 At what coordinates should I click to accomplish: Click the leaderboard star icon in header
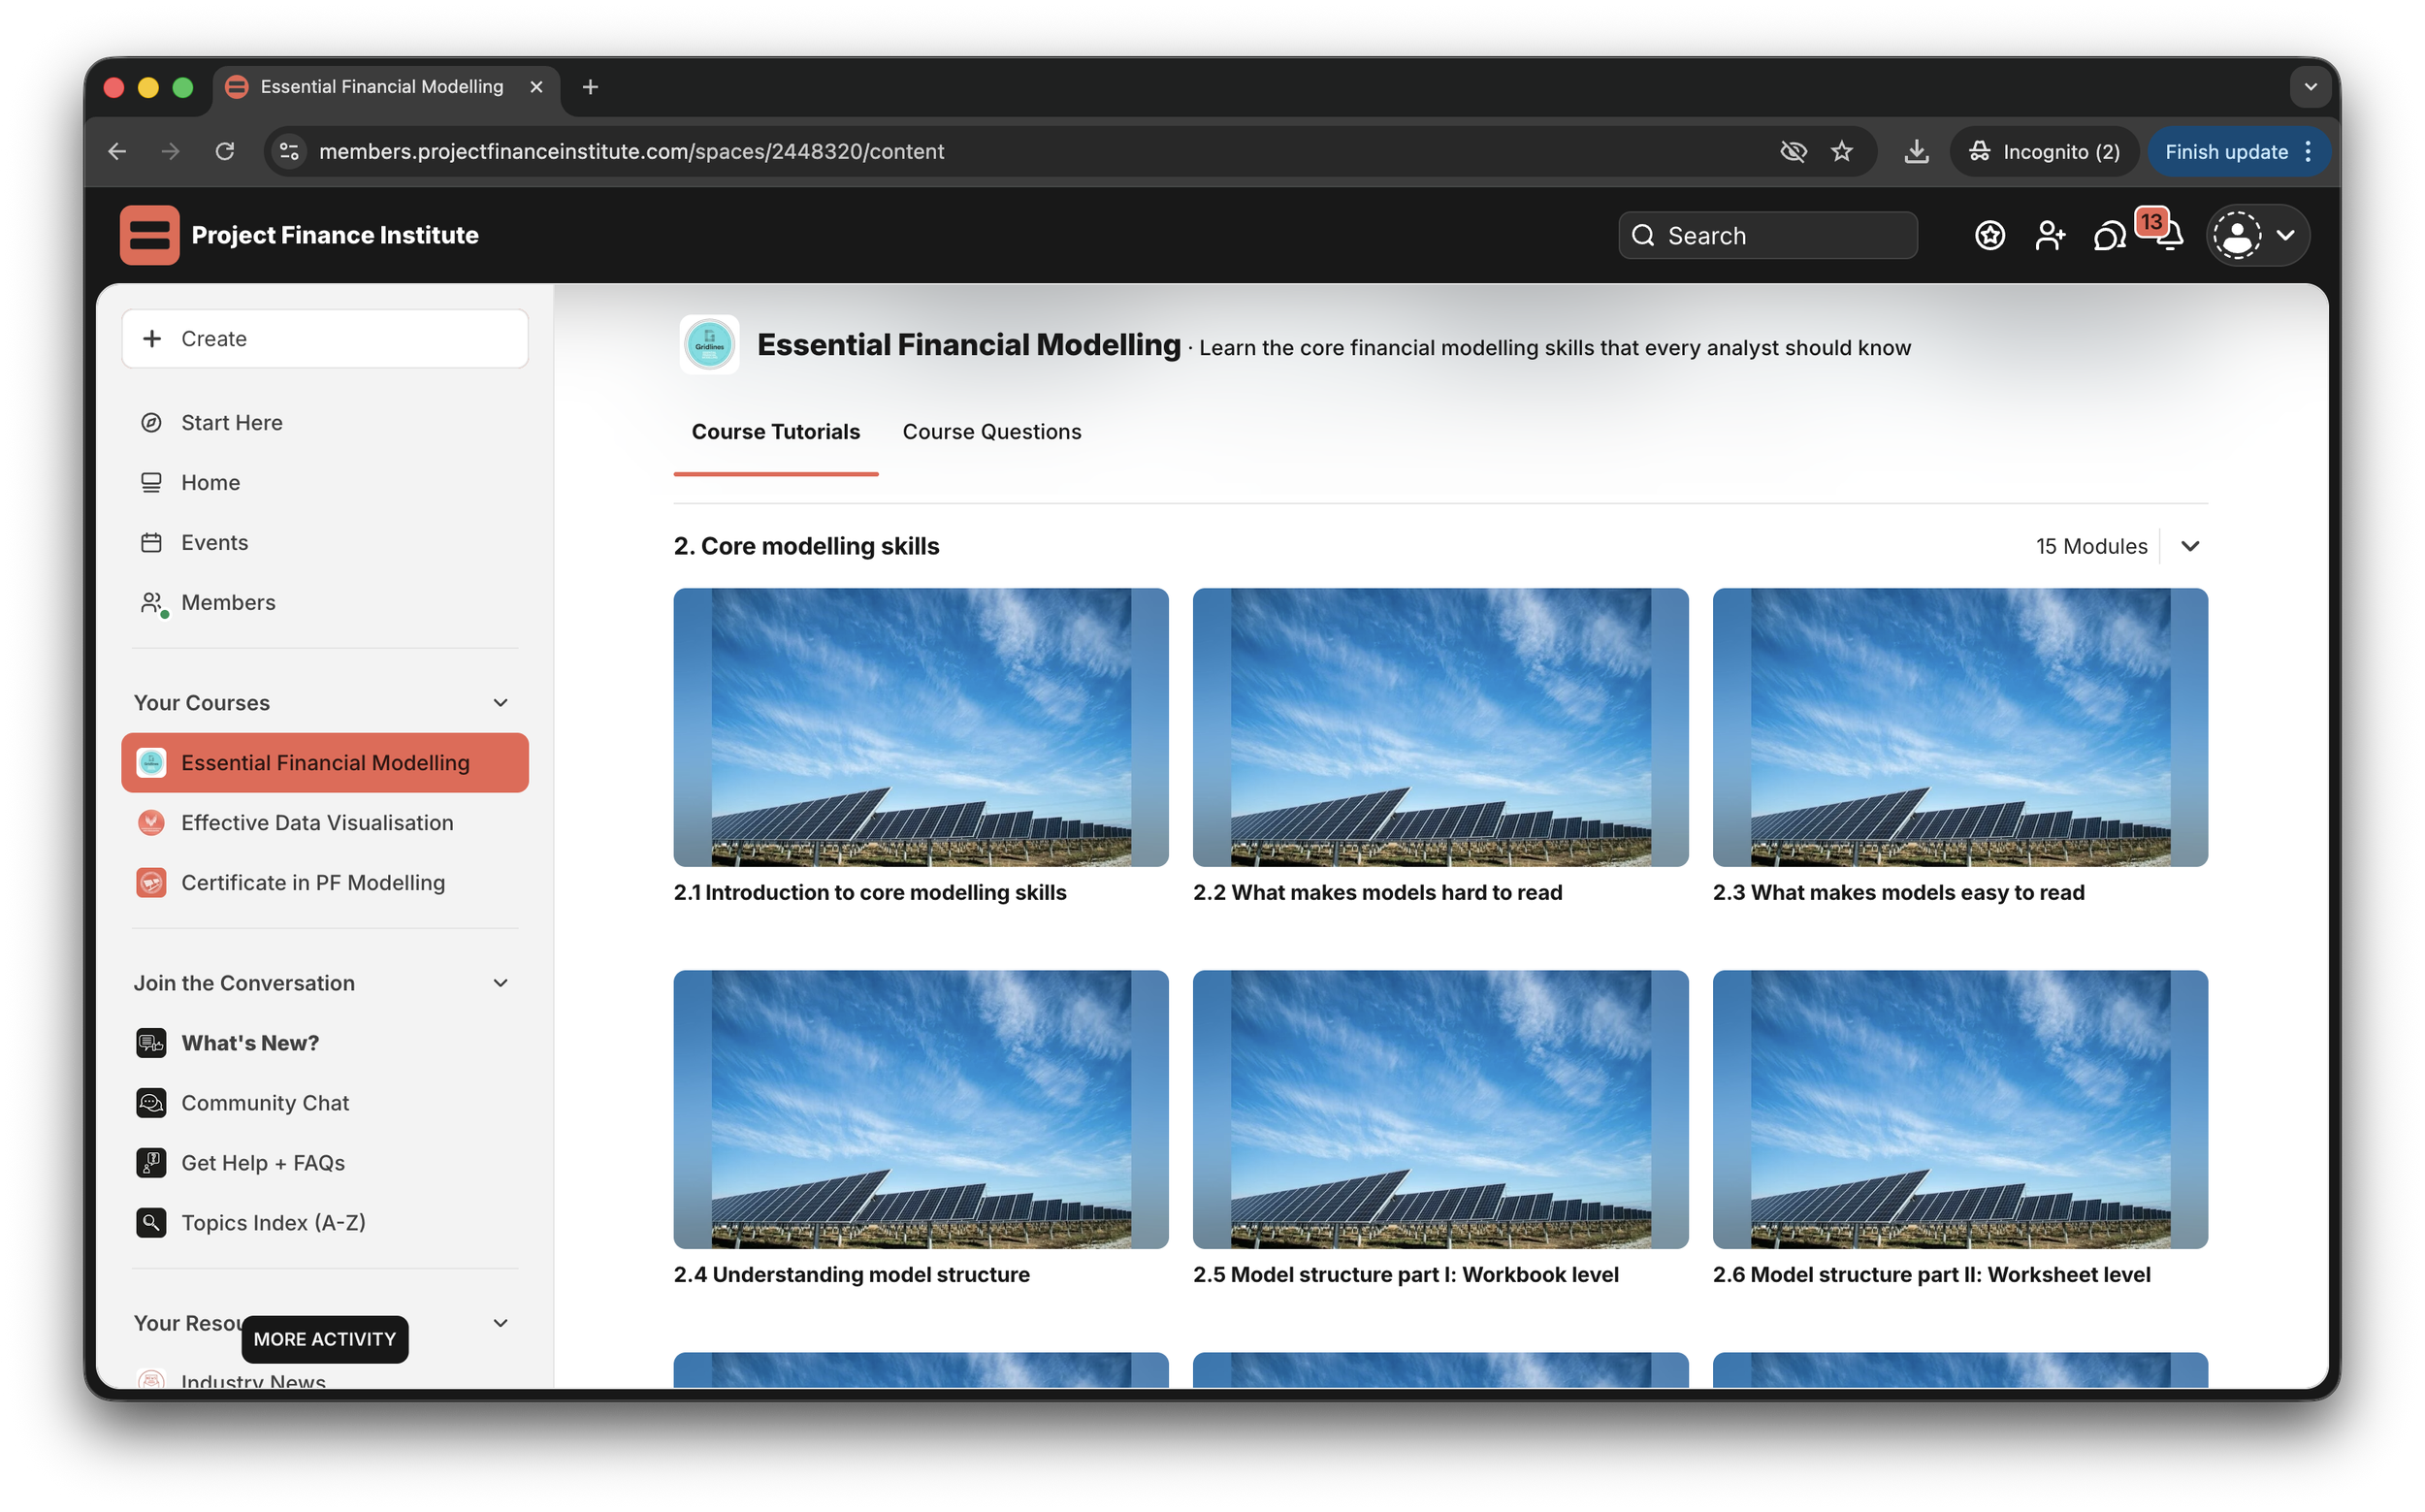(x=1989, y=235)
